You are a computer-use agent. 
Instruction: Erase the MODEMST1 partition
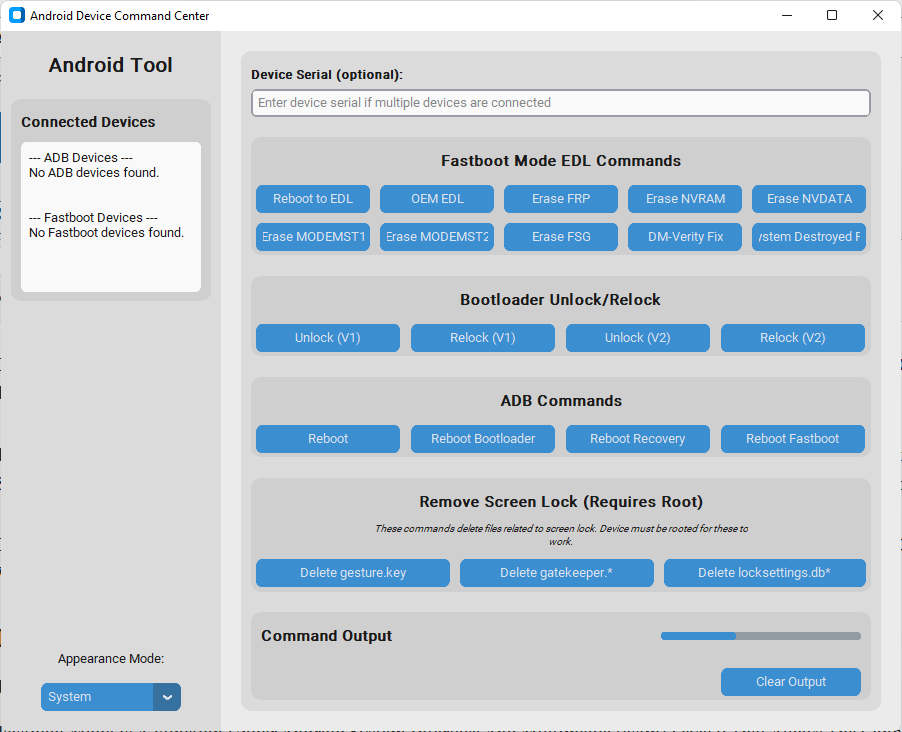point(312,237)
